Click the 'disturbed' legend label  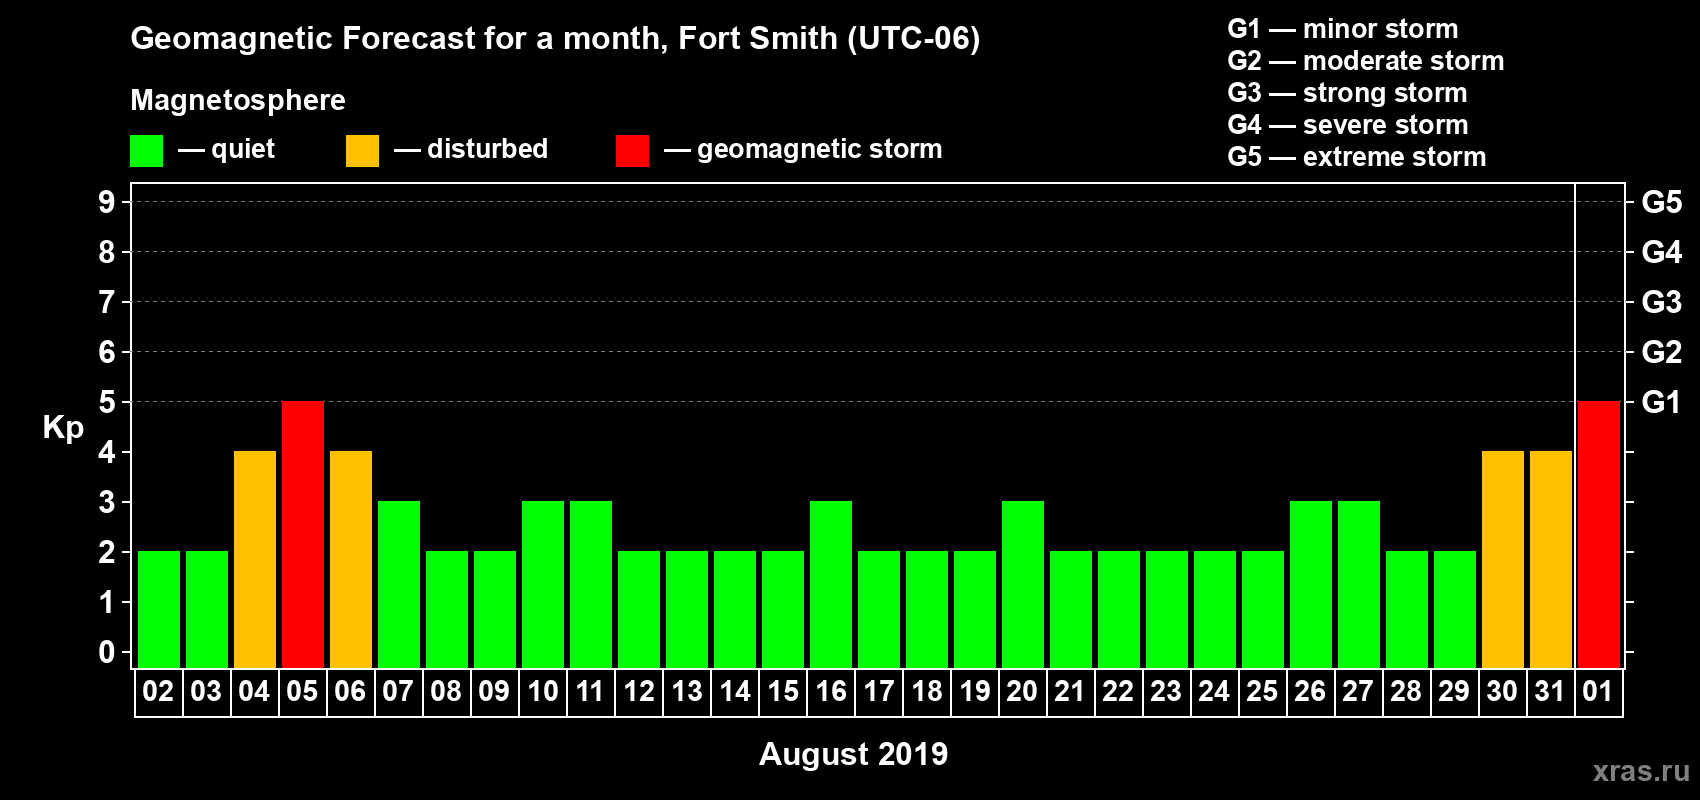coord(487,149)
